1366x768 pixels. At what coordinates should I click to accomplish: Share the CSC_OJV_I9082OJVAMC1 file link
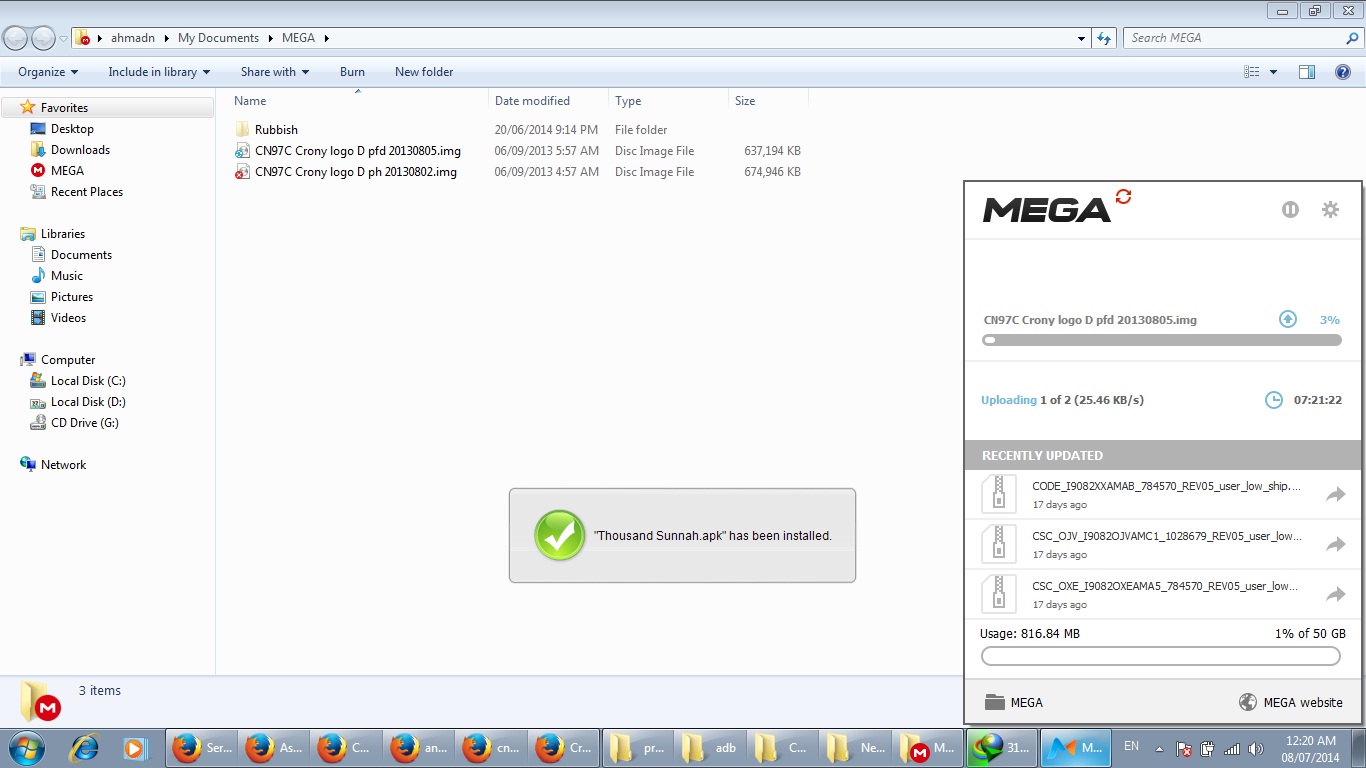(x=1336, y=544)
